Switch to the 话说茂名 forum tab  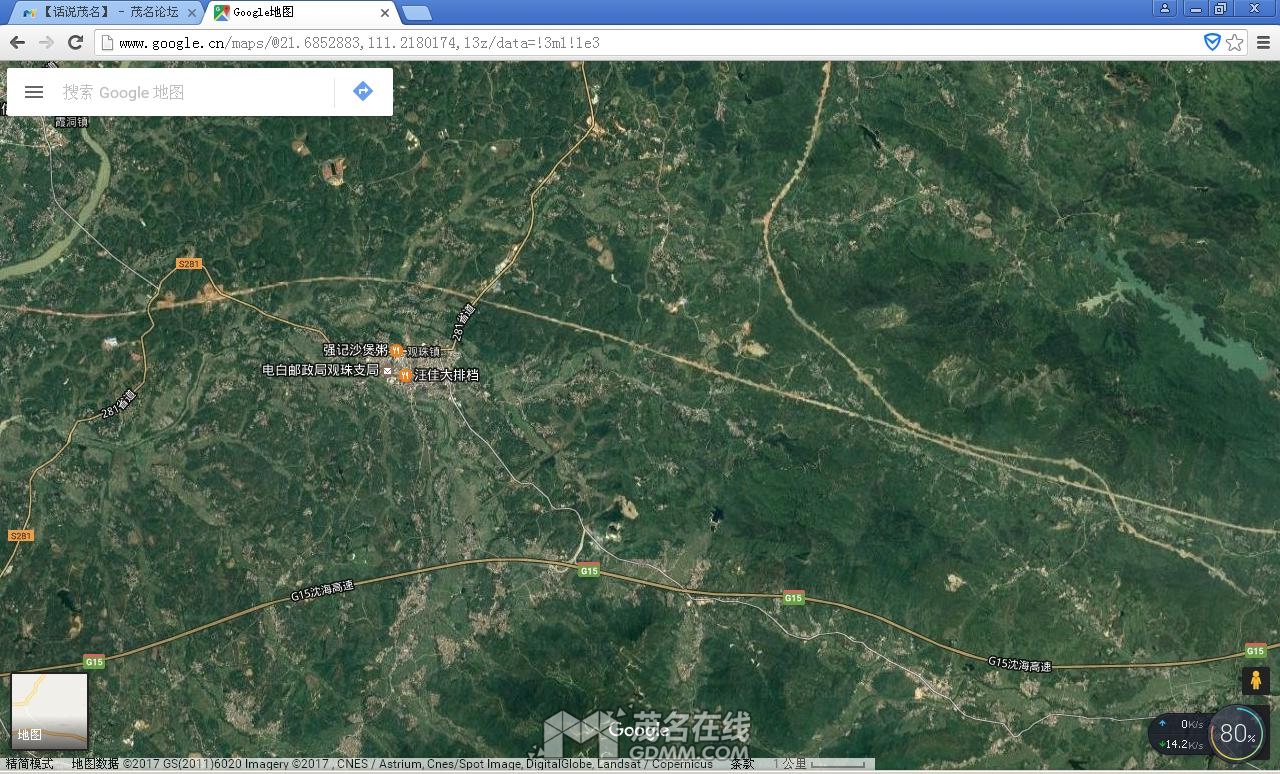click(x=100, y=13)
